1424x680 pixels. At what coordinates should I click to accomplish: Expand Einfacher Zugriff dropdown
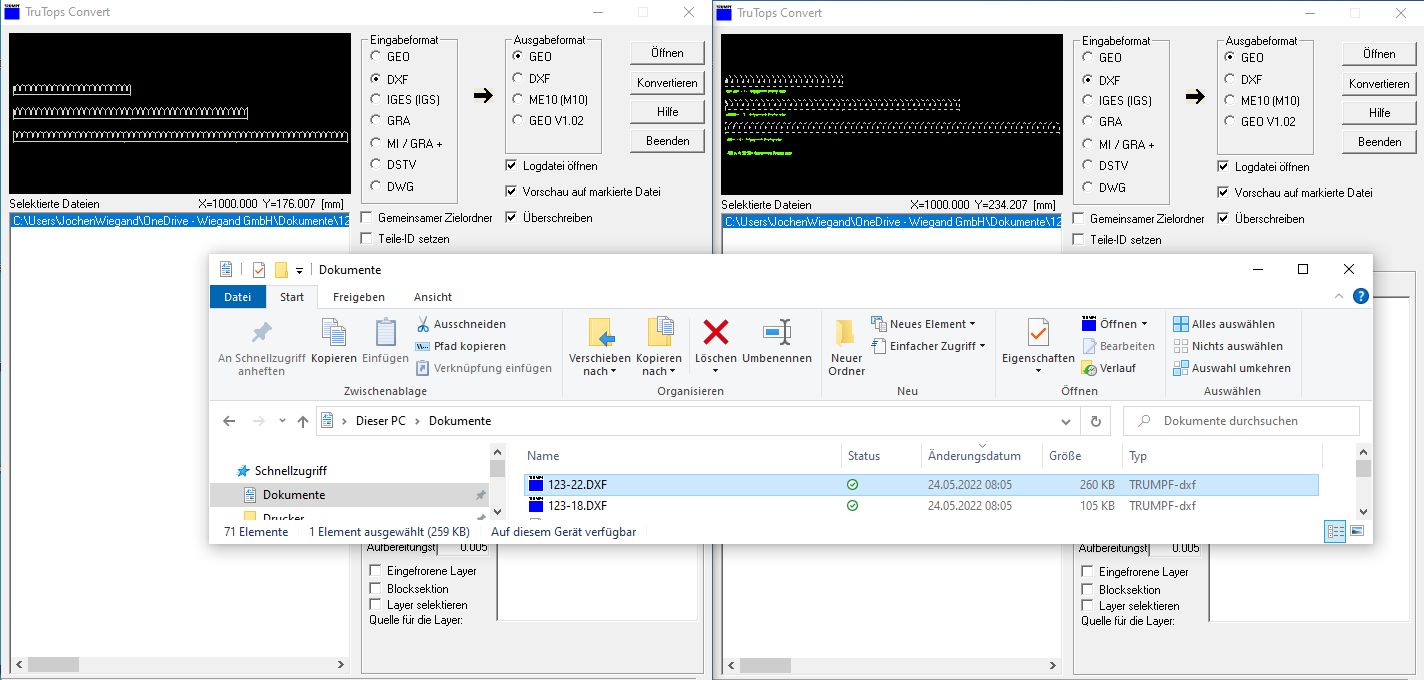(x=982, y=346)
